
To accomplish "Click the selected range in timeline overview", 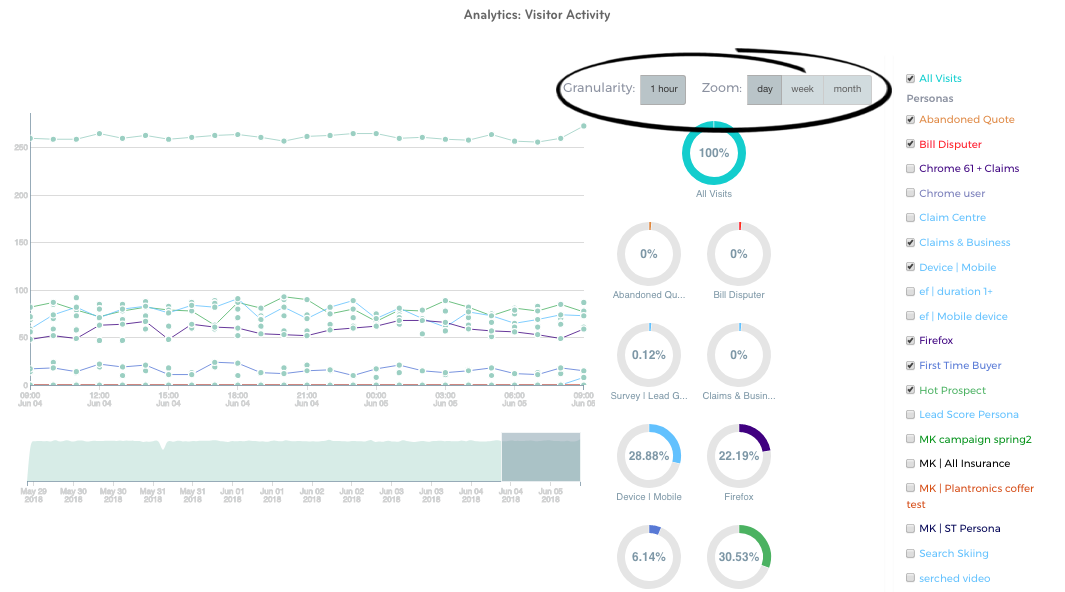I will pyautogui.click(x=540, y=458).
